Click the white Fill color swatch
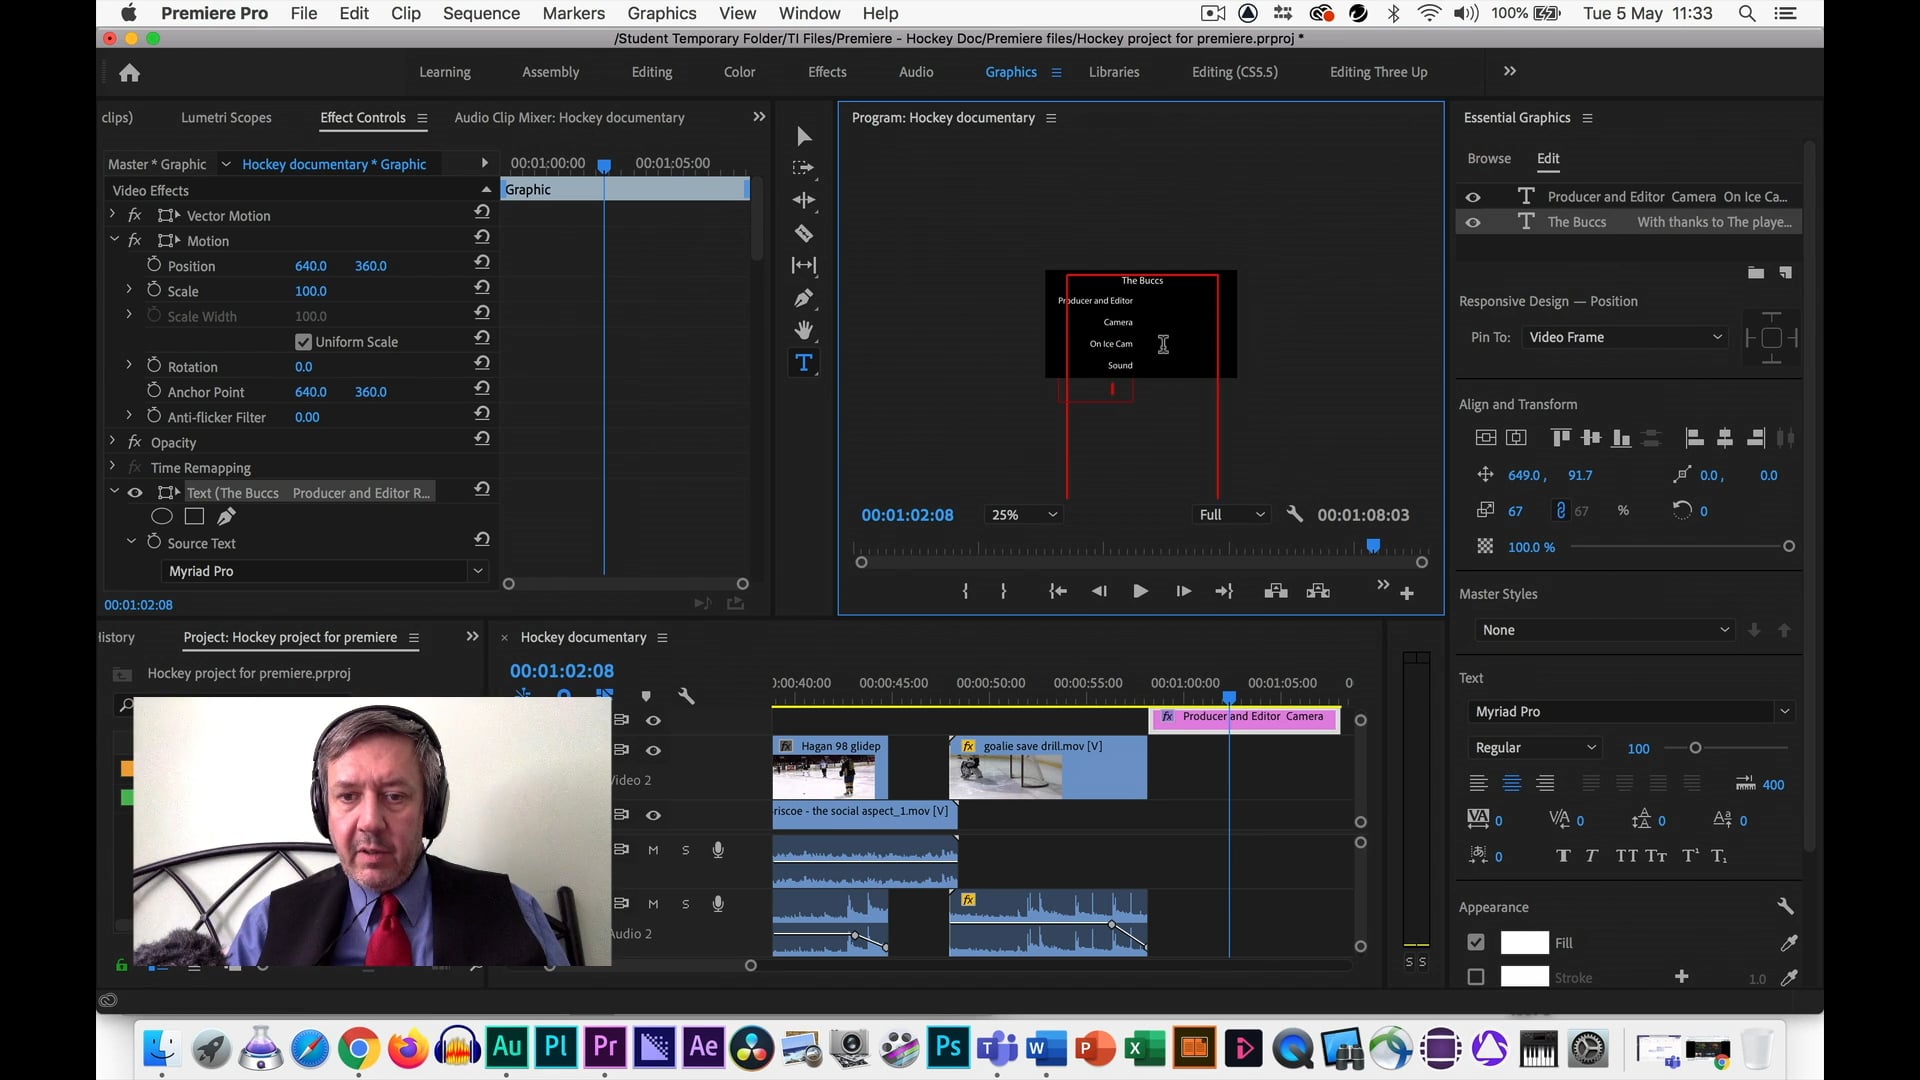Screen dimensions: 1920x1080 pos(1524,942)
